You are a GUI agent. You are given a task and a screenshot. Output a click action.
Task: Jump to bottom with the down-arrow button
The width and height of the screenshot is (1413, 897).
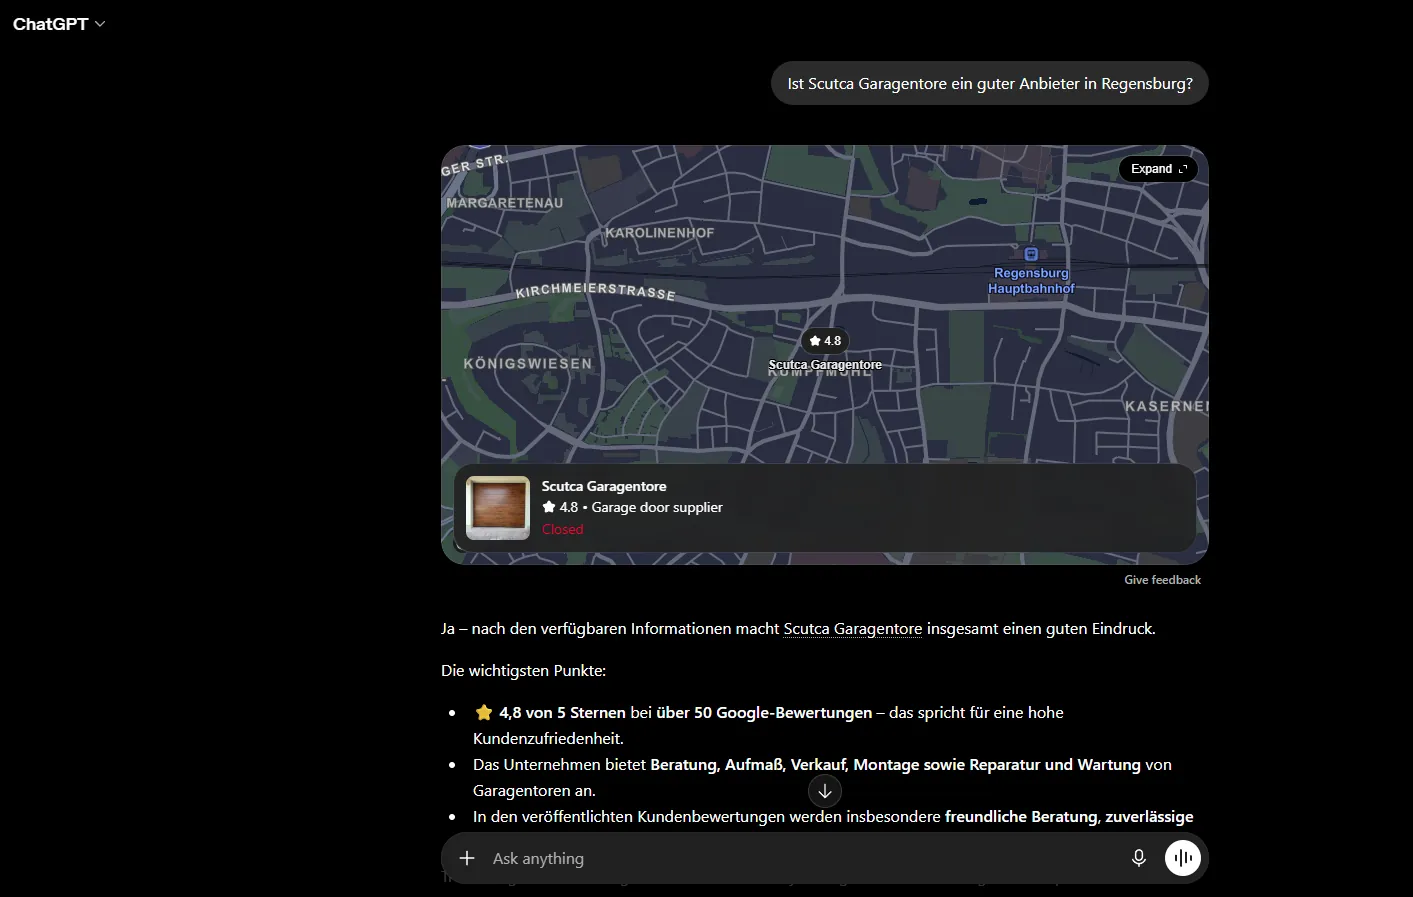[825, 791]
